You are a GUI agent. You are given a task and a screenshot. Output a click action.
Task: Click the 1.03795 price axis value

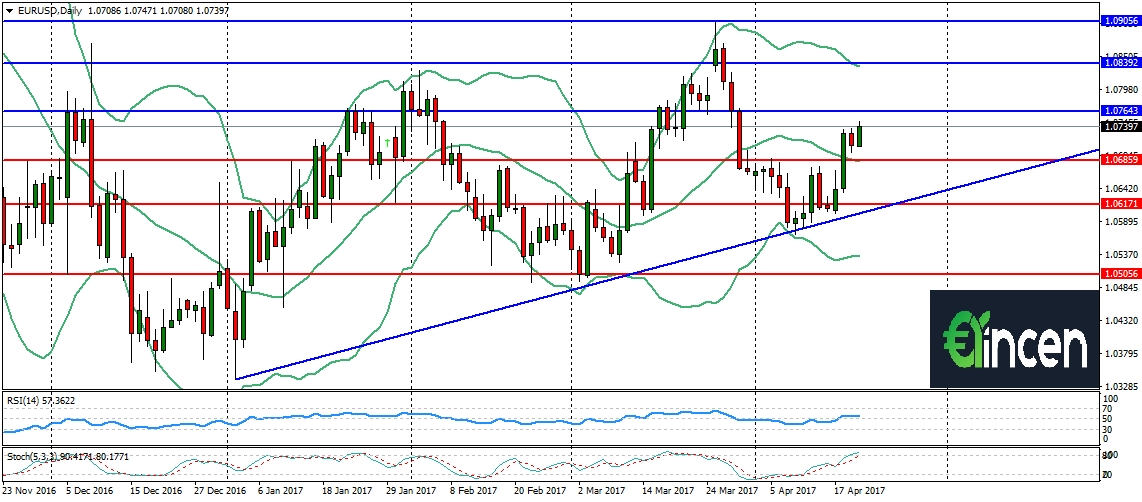pyautogui.click(x=1122, y=354)
